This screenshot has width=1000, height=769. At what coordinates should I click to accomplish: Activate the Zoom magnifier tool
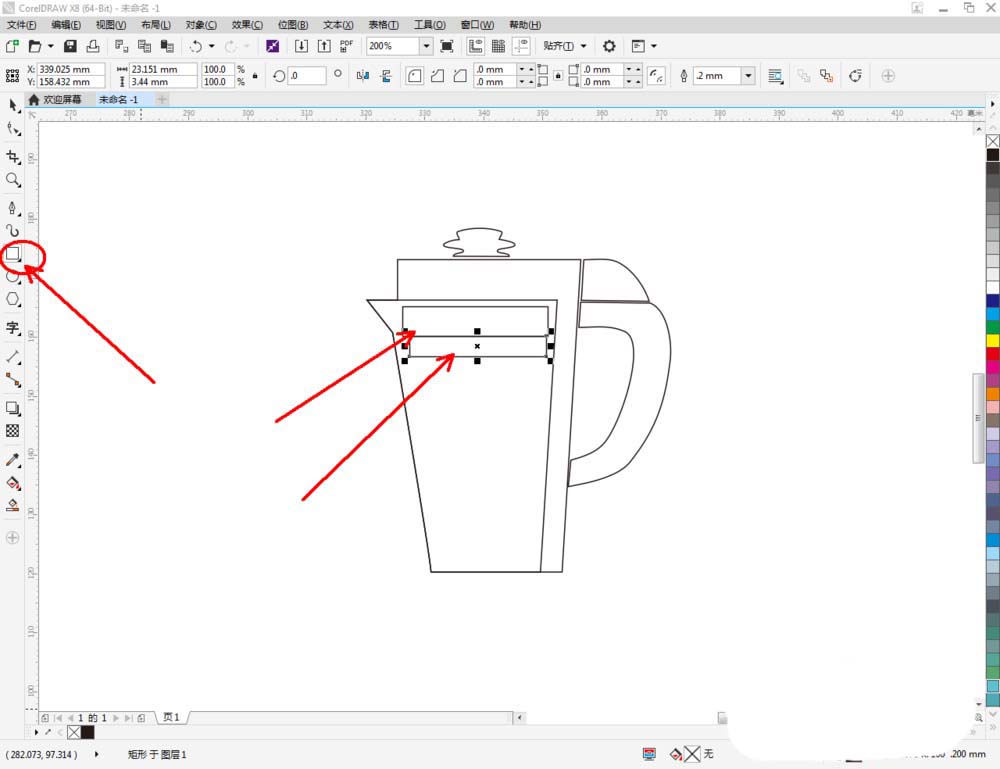pyautogui.click(x=13, y=180)
